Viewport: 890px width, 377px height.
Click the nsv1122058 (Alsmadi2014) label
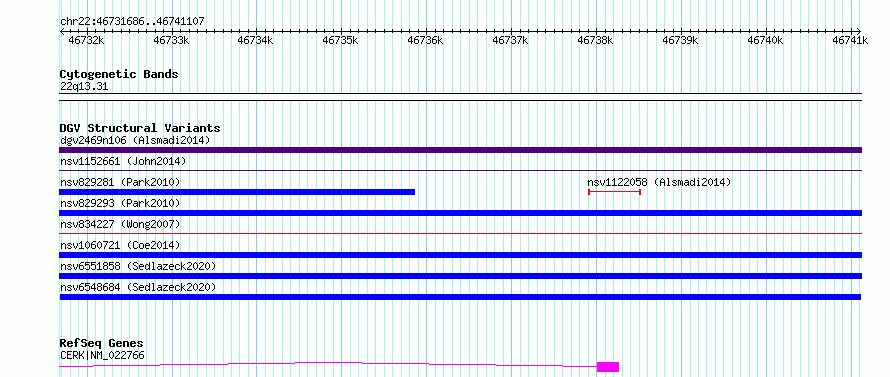coord(660,182)
